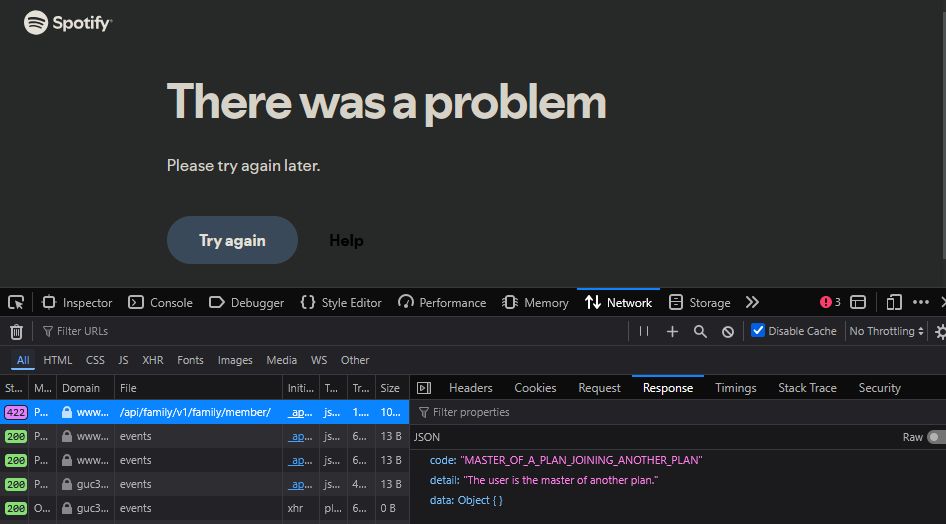Select the Response tab
The height and width of the screenshot is (524, 946).
pos(668,388)
